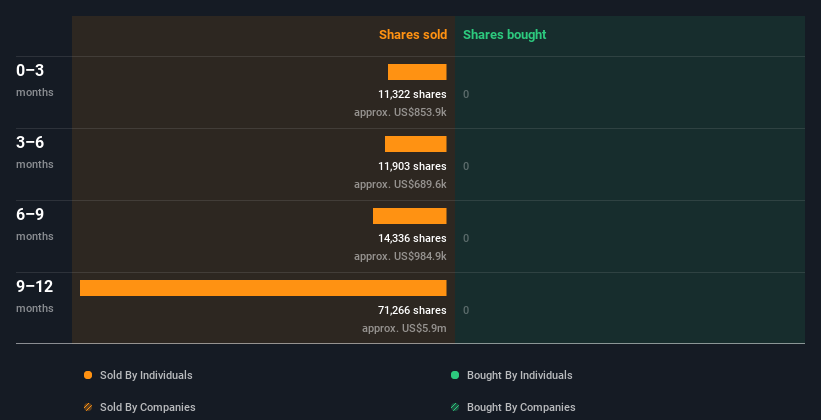
Task: Click the Shares sold column header
Action: (413, 35)
